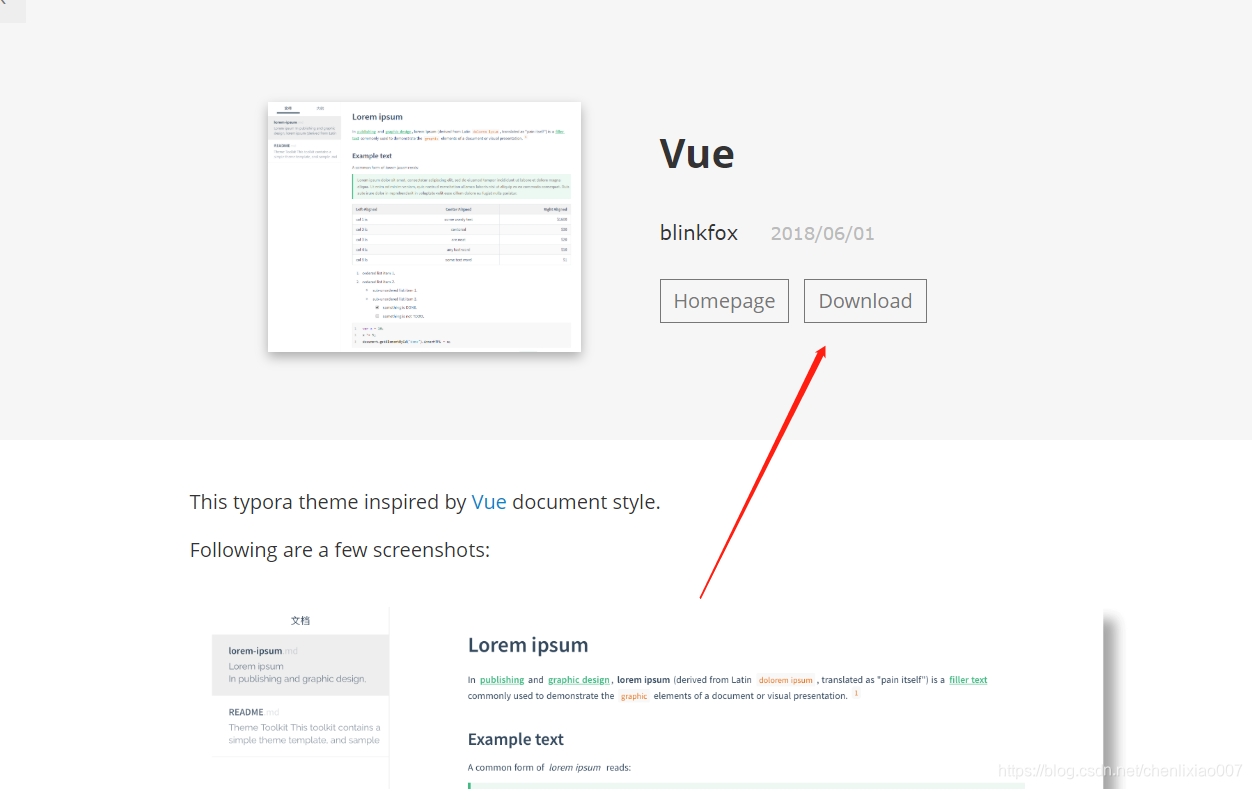Click the 'Example text' heading in screenshot
The image size is (1252, 789).
pos(516,740)
